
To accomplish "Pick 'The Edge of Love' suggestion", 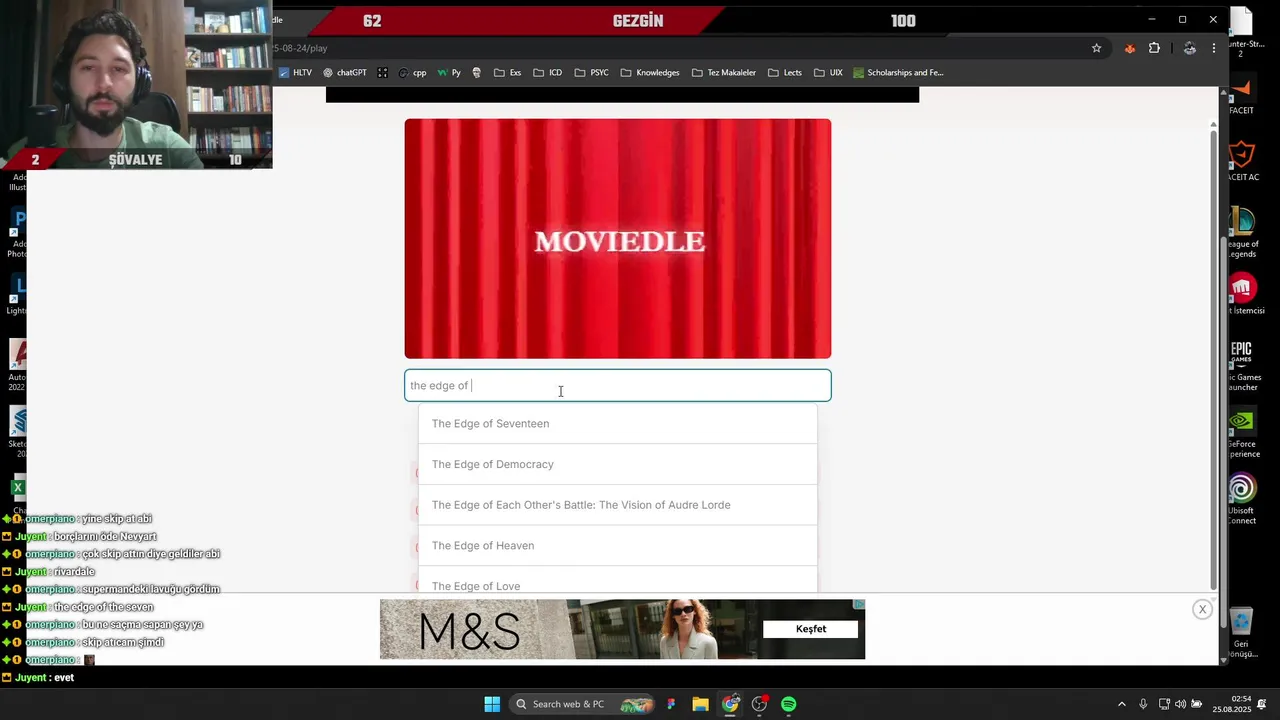I will point(617,581).
